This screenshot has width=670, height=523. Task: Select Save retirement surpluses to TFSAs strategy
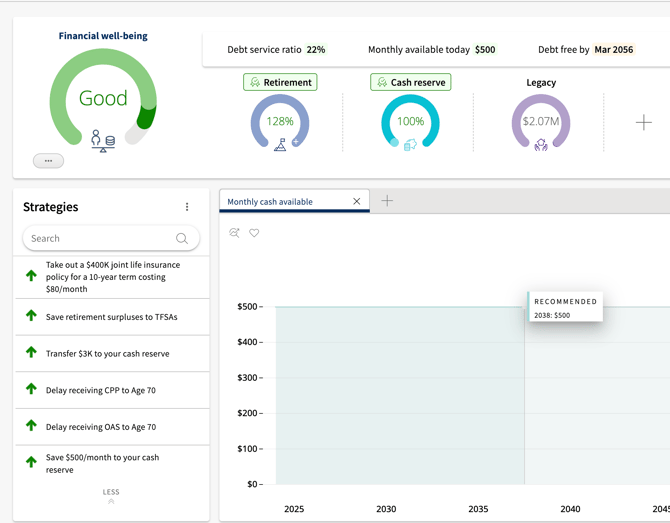pos(112,317)
